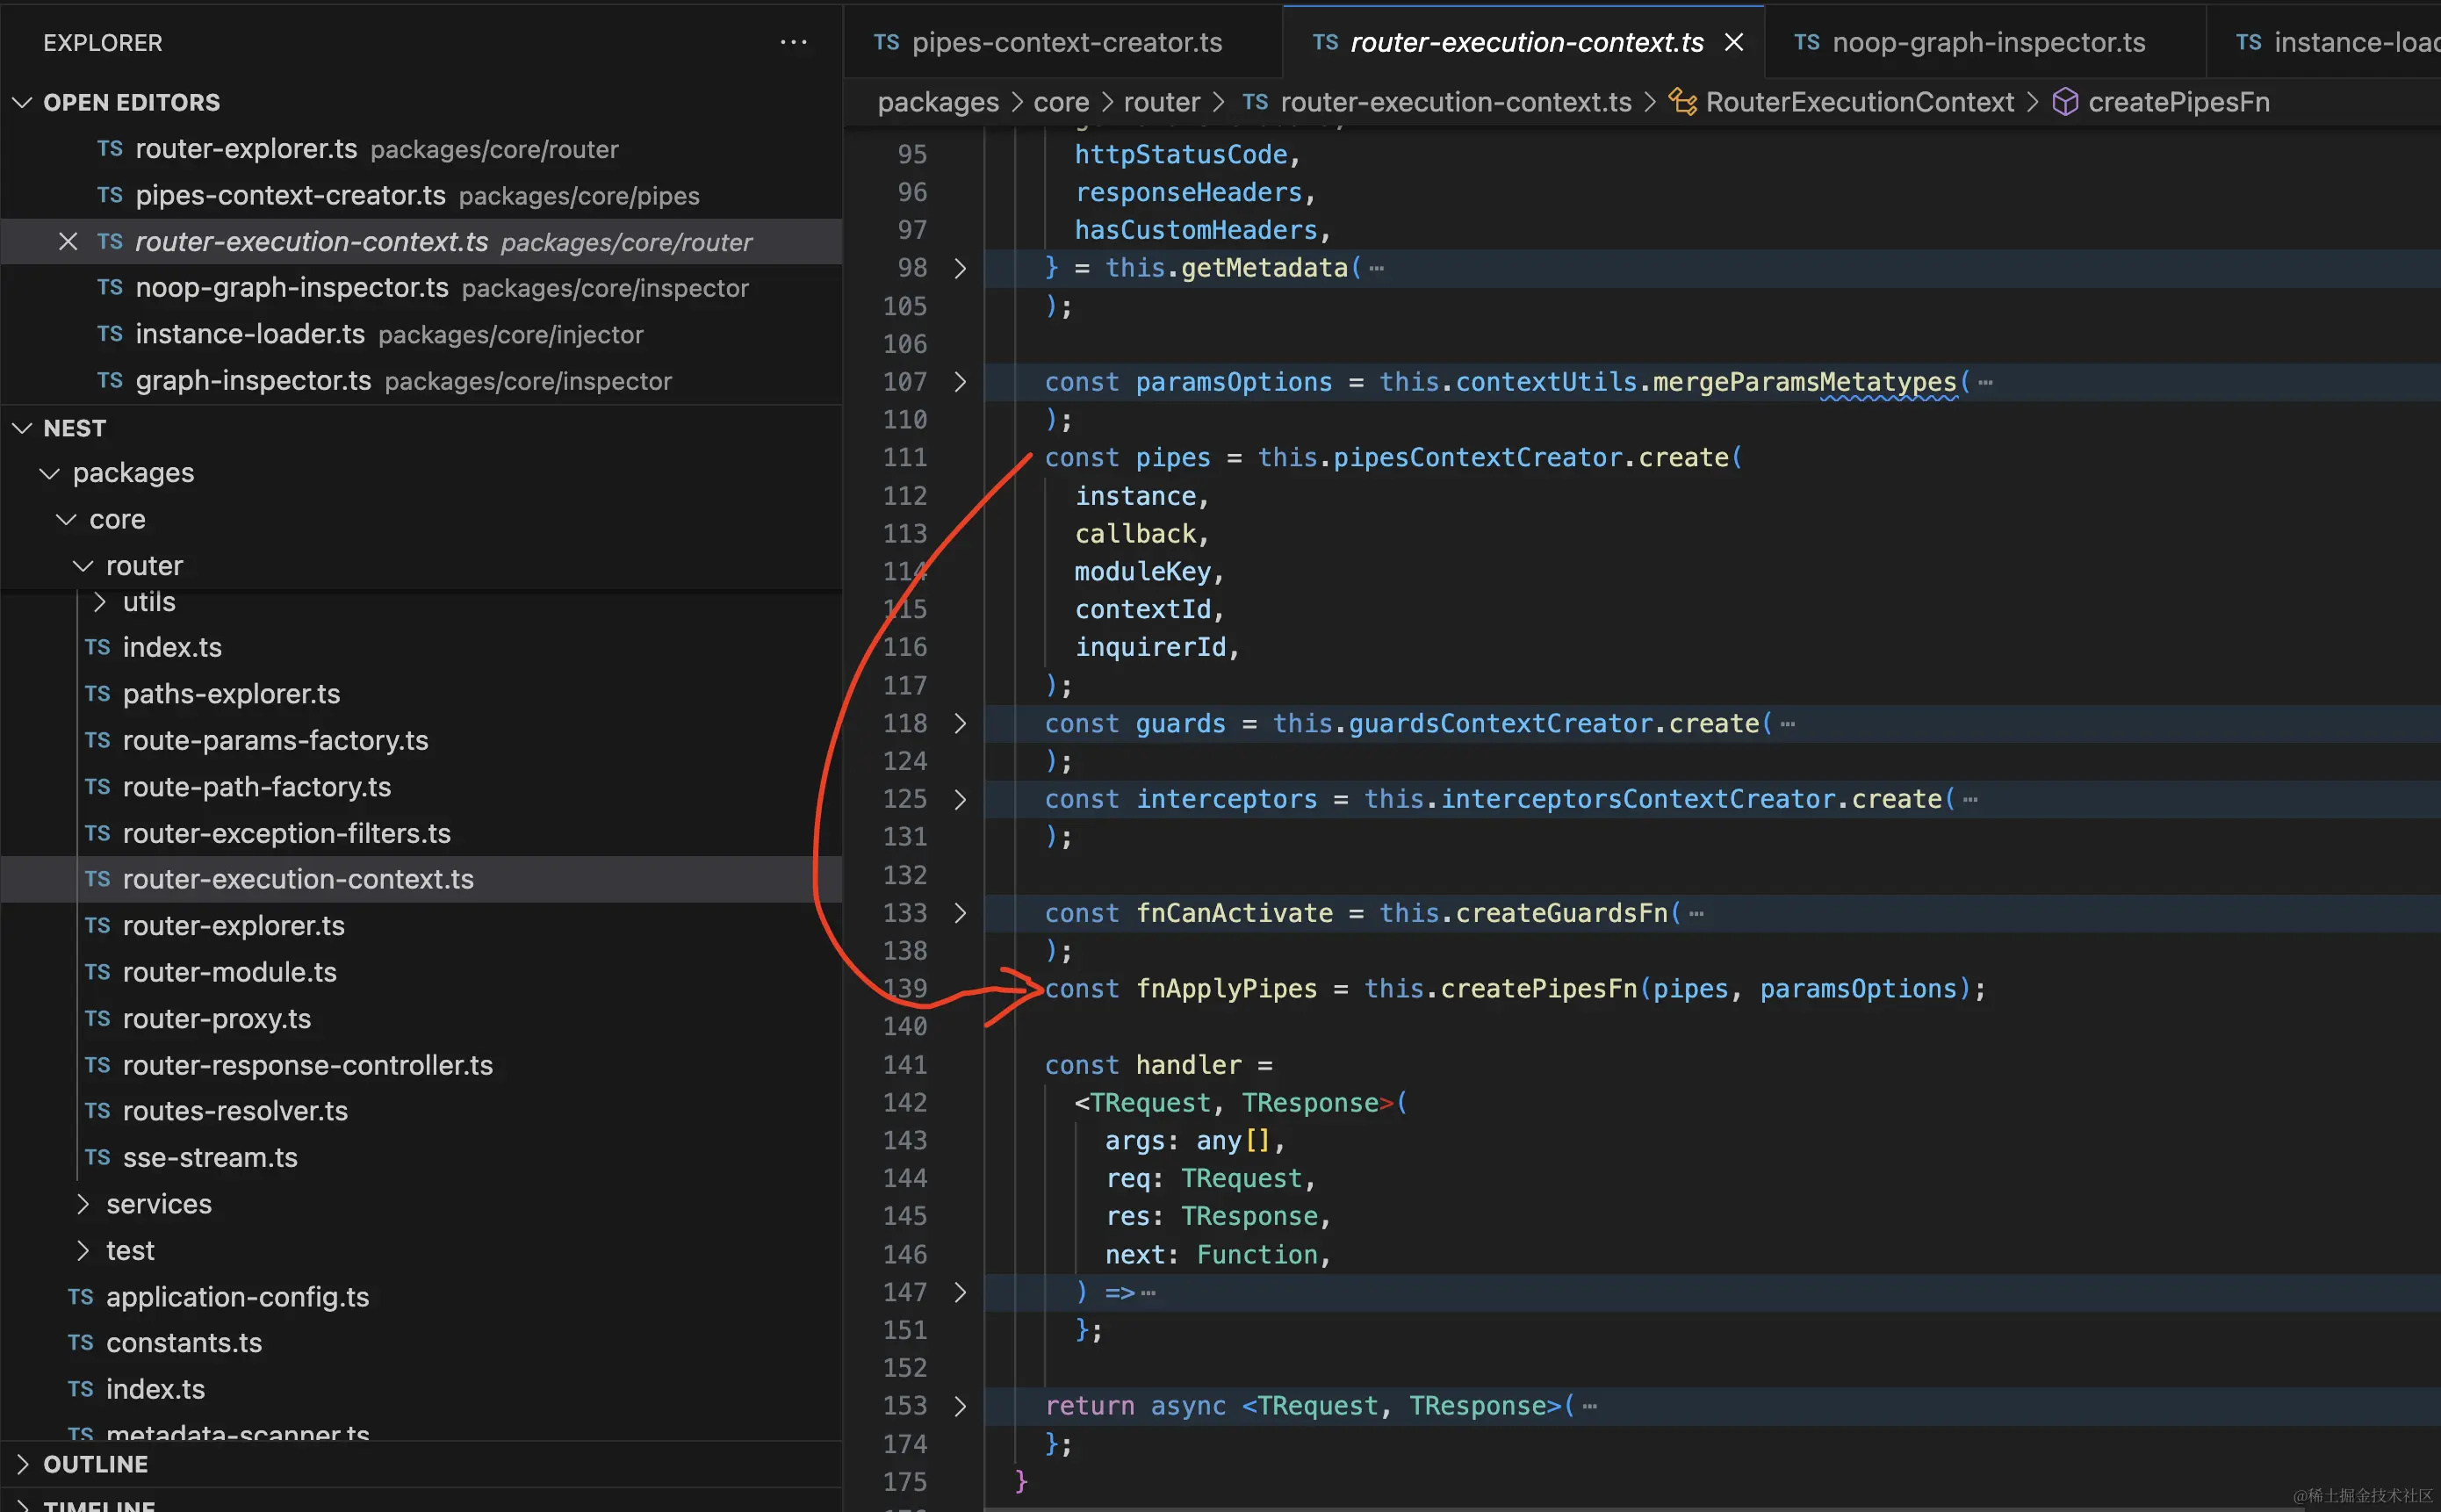Open router-explorer.ts in file tree
This screenshot has width=2441, height=1512.
pyautogui.click(x=421, y=926)
